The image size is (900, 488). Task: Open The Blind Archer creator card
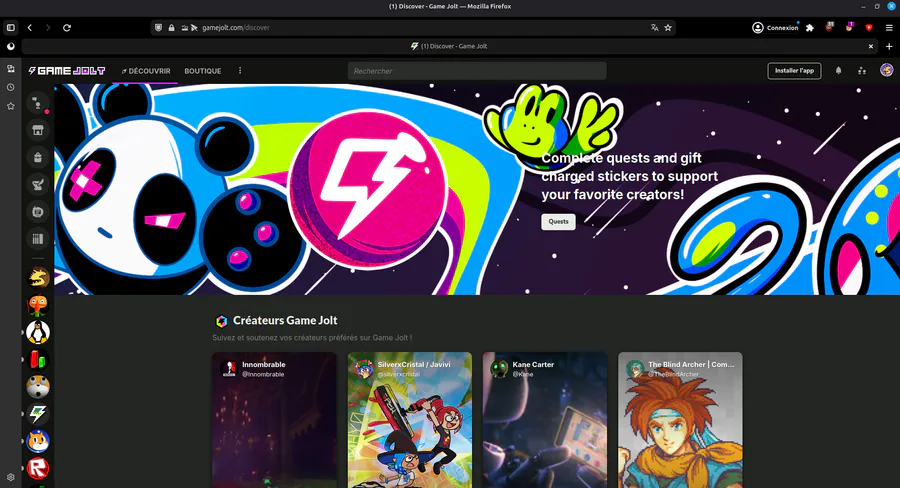click(x=680, y=420)
